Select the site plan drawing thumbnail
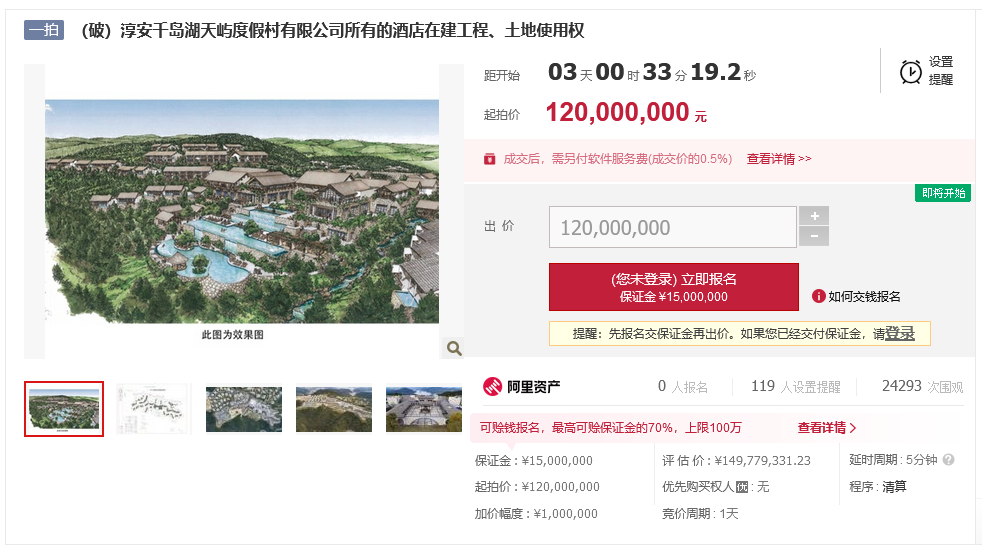The image size is (982, 557). click(x=154, y=409)
